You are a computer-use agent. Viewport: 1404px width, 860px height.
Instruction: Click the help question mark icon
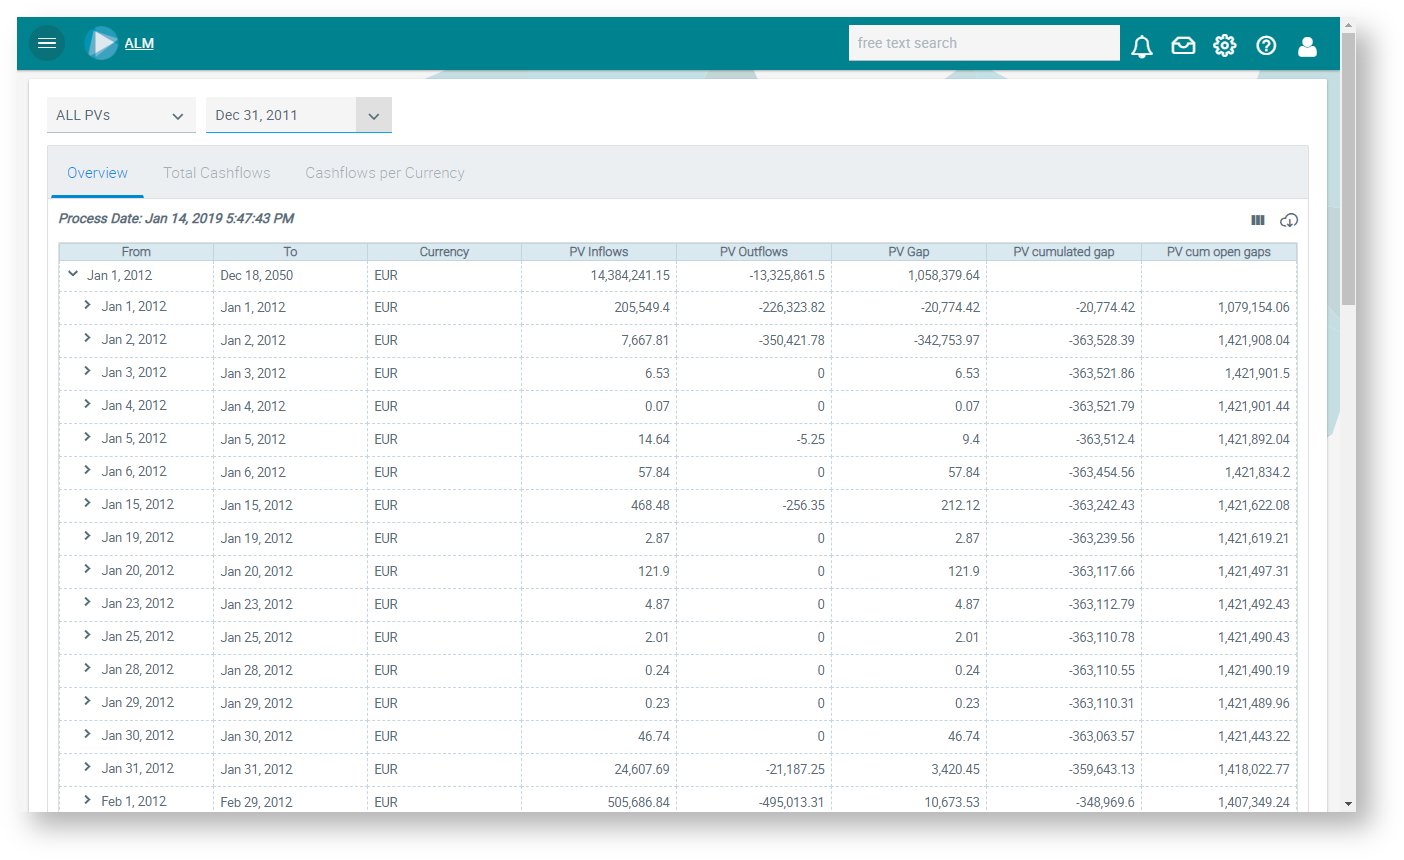[1266, 46]
